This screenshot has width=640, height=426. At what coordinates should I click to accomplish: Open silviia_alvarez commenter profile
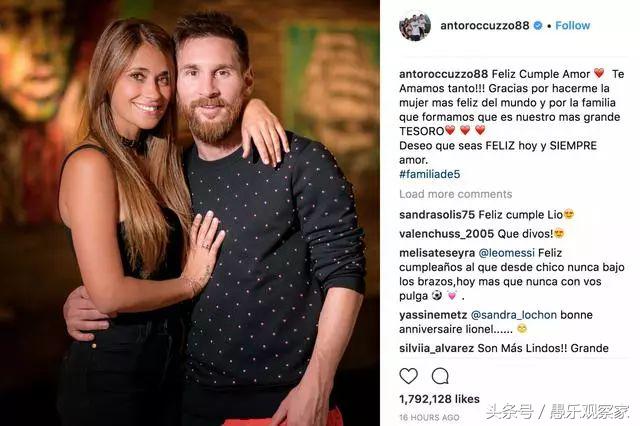point(436,348)
